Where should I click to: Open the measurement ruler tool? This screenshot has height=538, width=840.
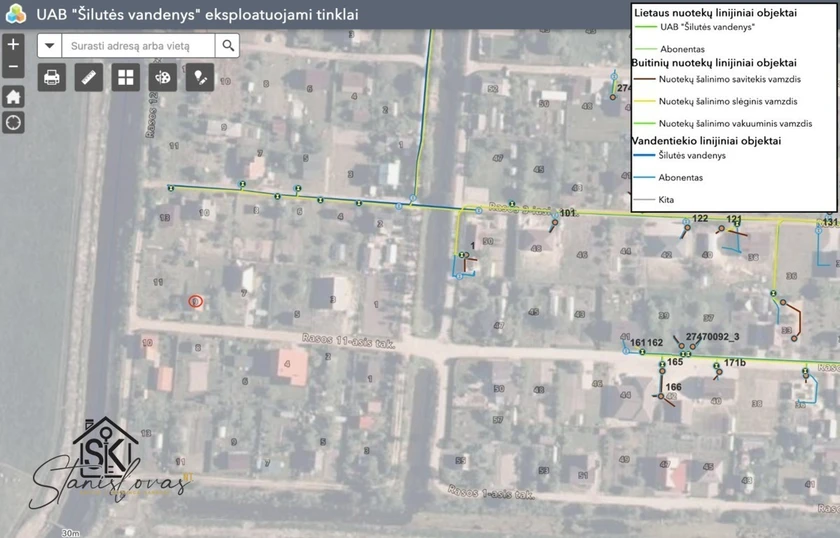[x=88, y=78]
